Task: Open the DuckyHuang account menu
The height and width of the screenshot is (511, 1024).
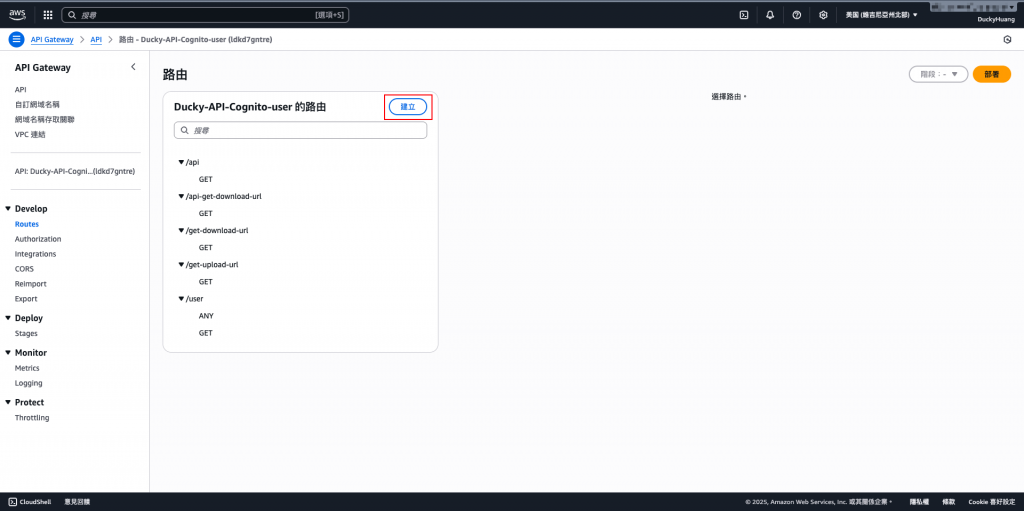Action: (x=996, y=20)
